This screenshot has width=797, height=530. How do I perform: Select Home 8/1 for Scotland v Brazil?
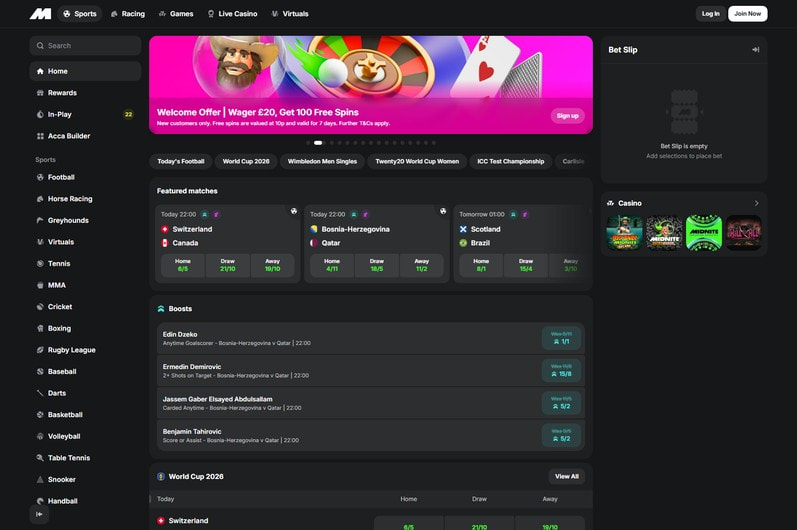coord(481,265)
